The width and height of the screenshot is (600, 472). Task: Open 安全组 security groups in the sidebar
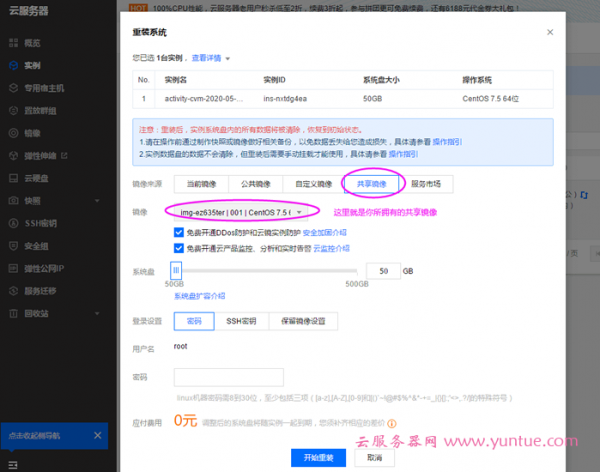[x=11, y=245]
